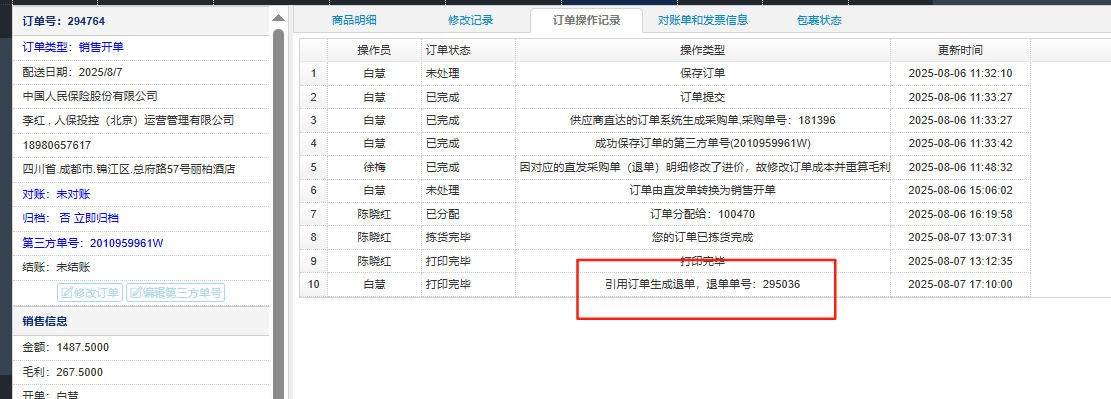Click the left panel vertical scrollbar thumb
This screenshot has width=1111, height=399.
(278, 213)
